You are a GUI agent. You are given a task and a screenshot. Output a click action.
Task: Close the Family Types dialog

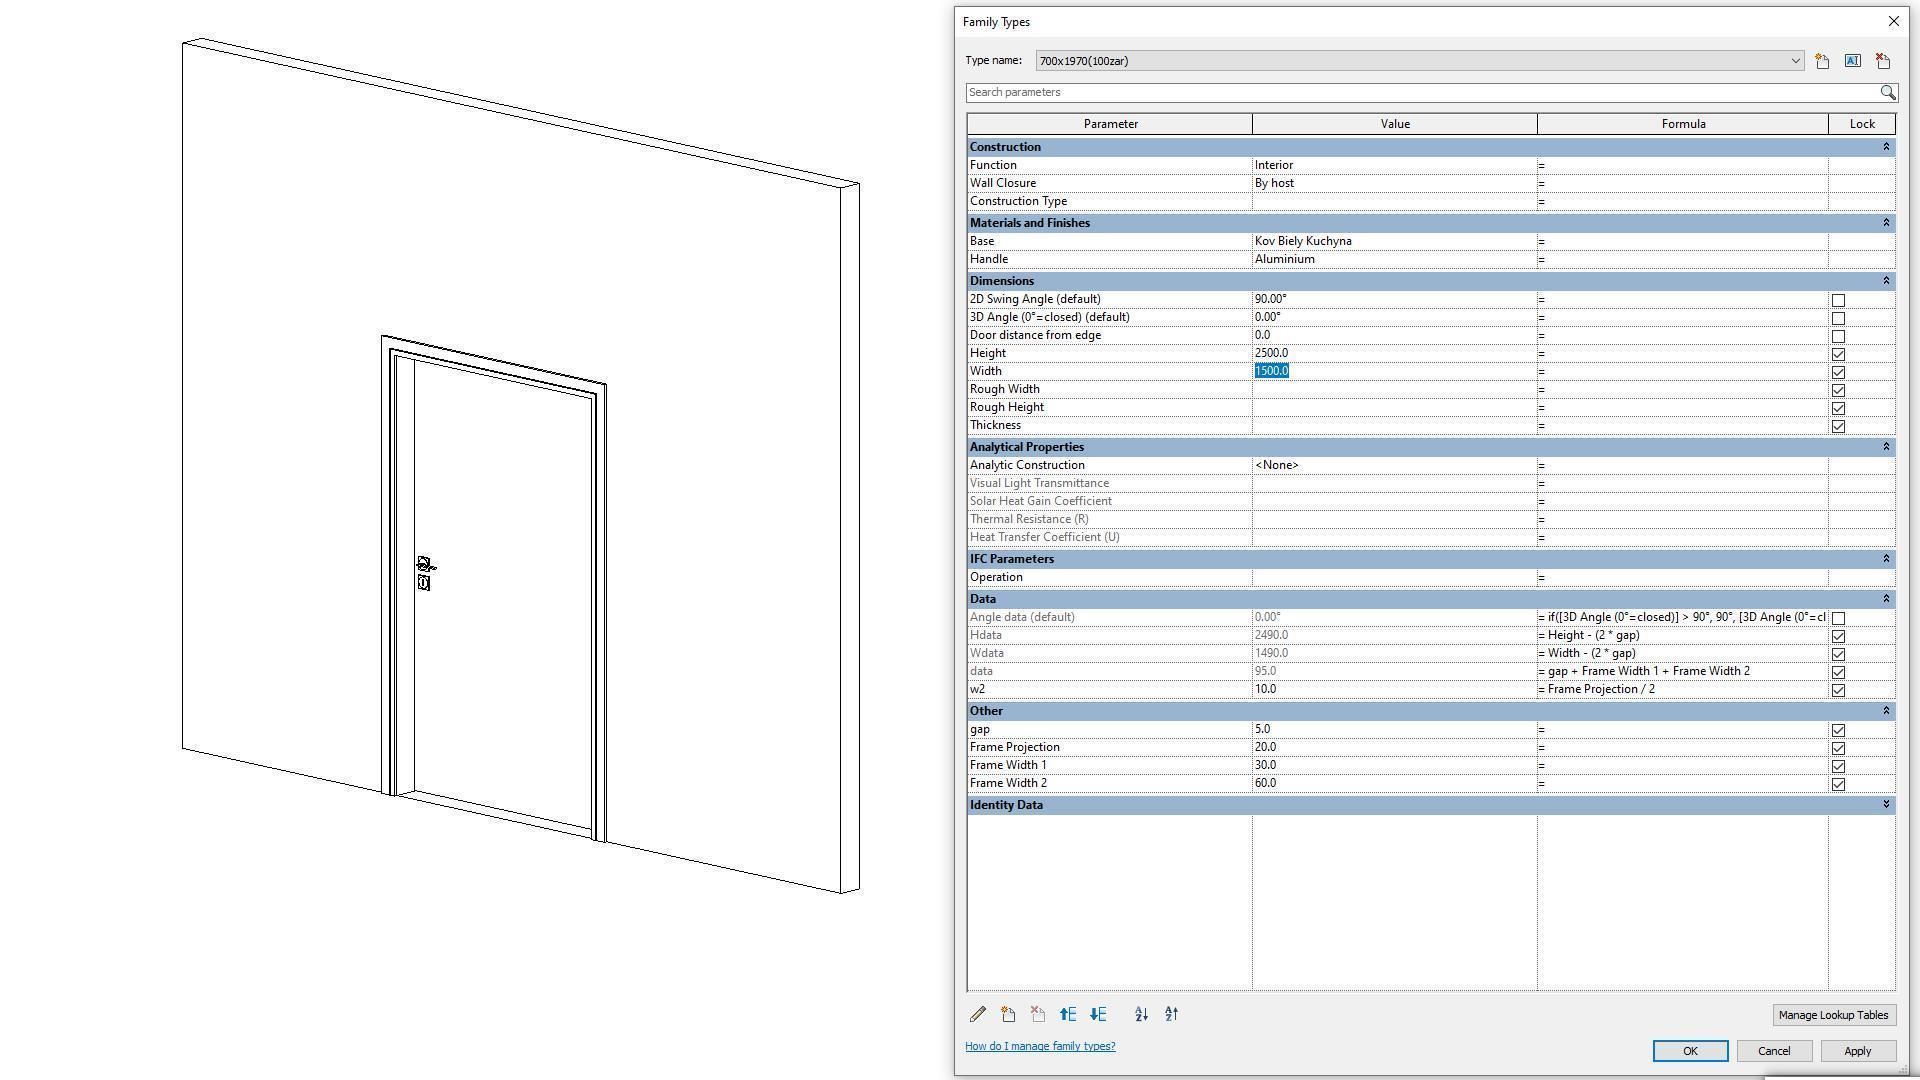tap(1893, 21)
